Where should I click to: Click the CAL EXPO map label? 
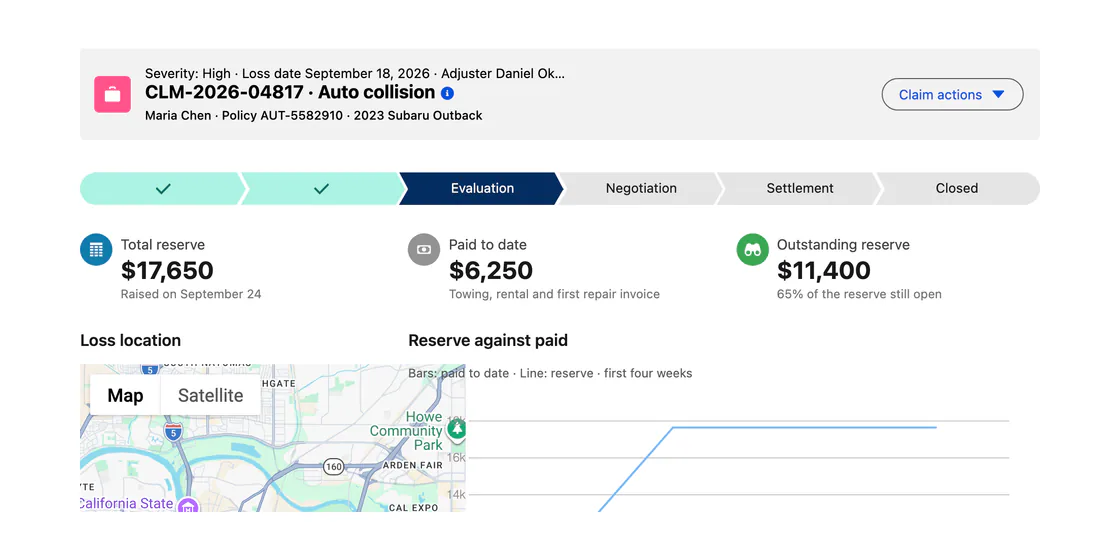coord(412,508)
